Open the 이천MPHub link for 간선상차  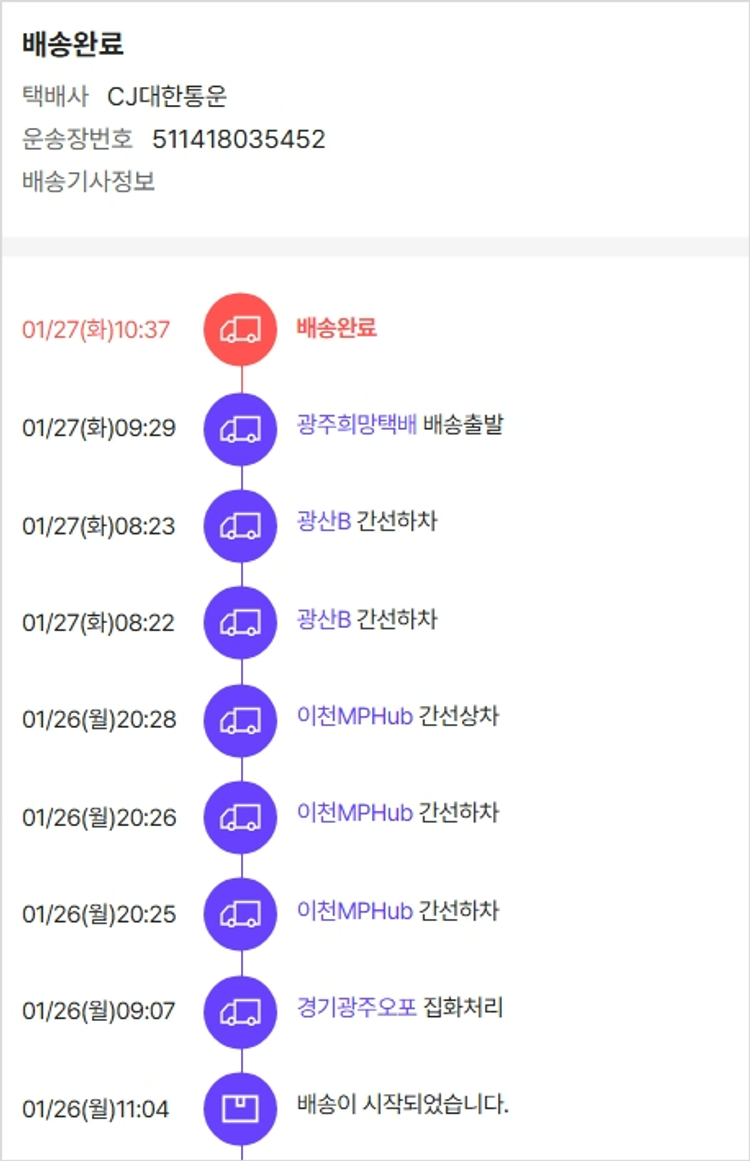(x=355, y=717)
